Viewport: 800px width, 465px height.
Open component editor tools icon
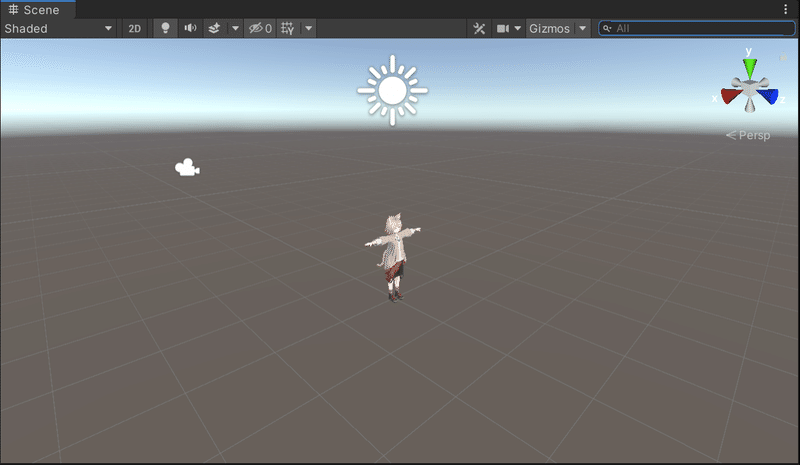tap(479, 29)
